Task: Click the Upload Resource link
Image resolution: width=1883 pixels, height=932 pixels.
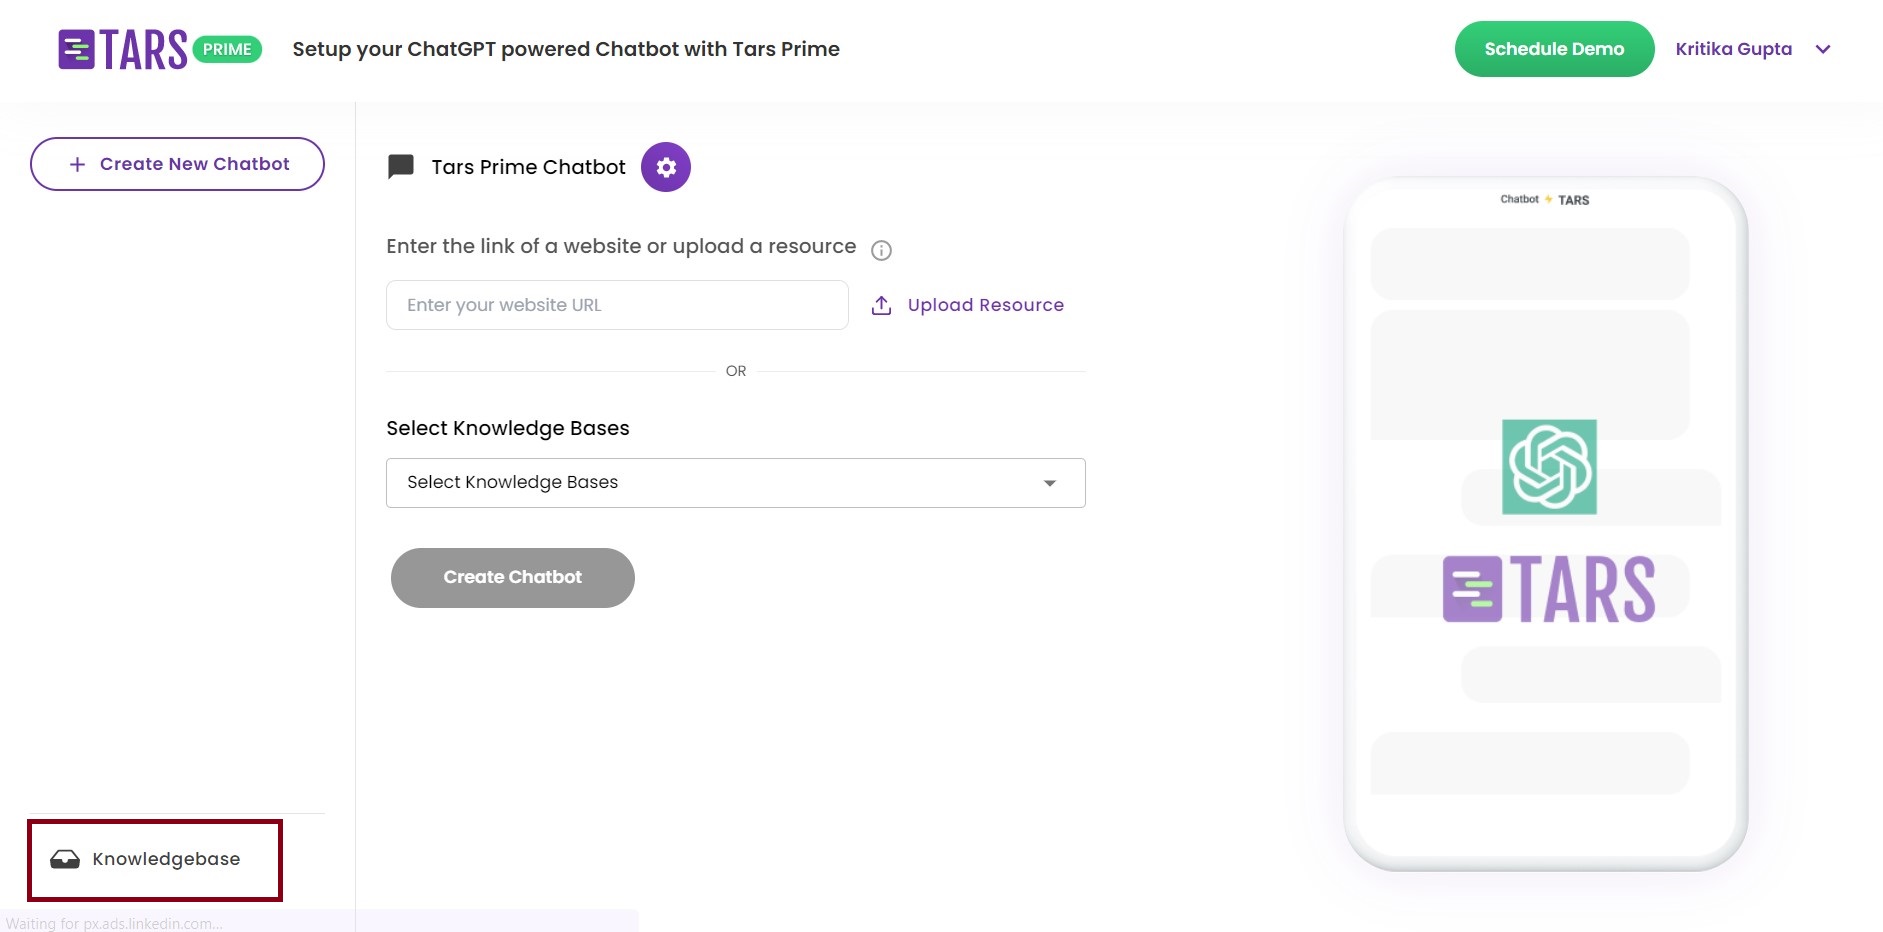Action: tap(985, 305)
